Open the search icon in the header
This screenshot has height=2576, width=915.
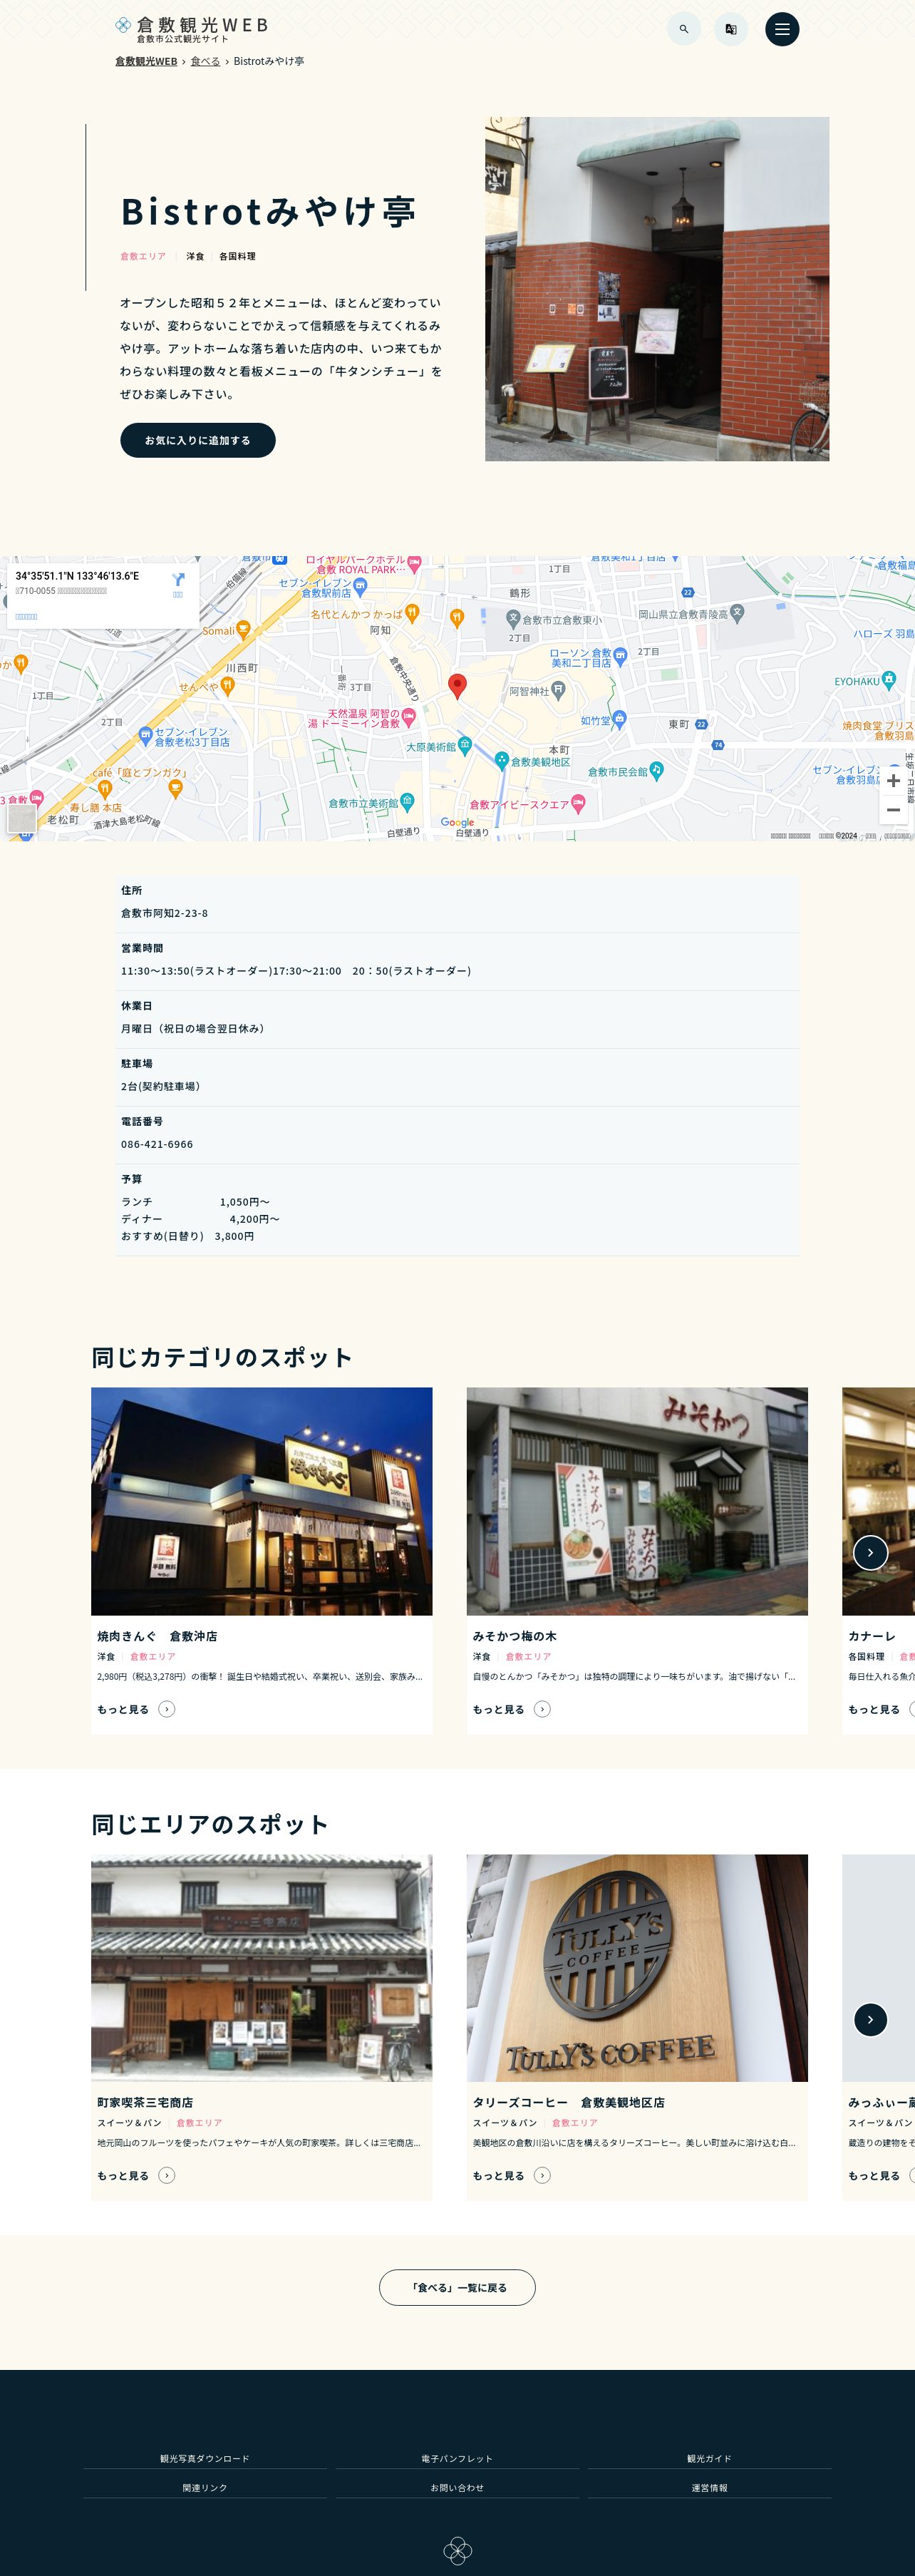(683, 29)
